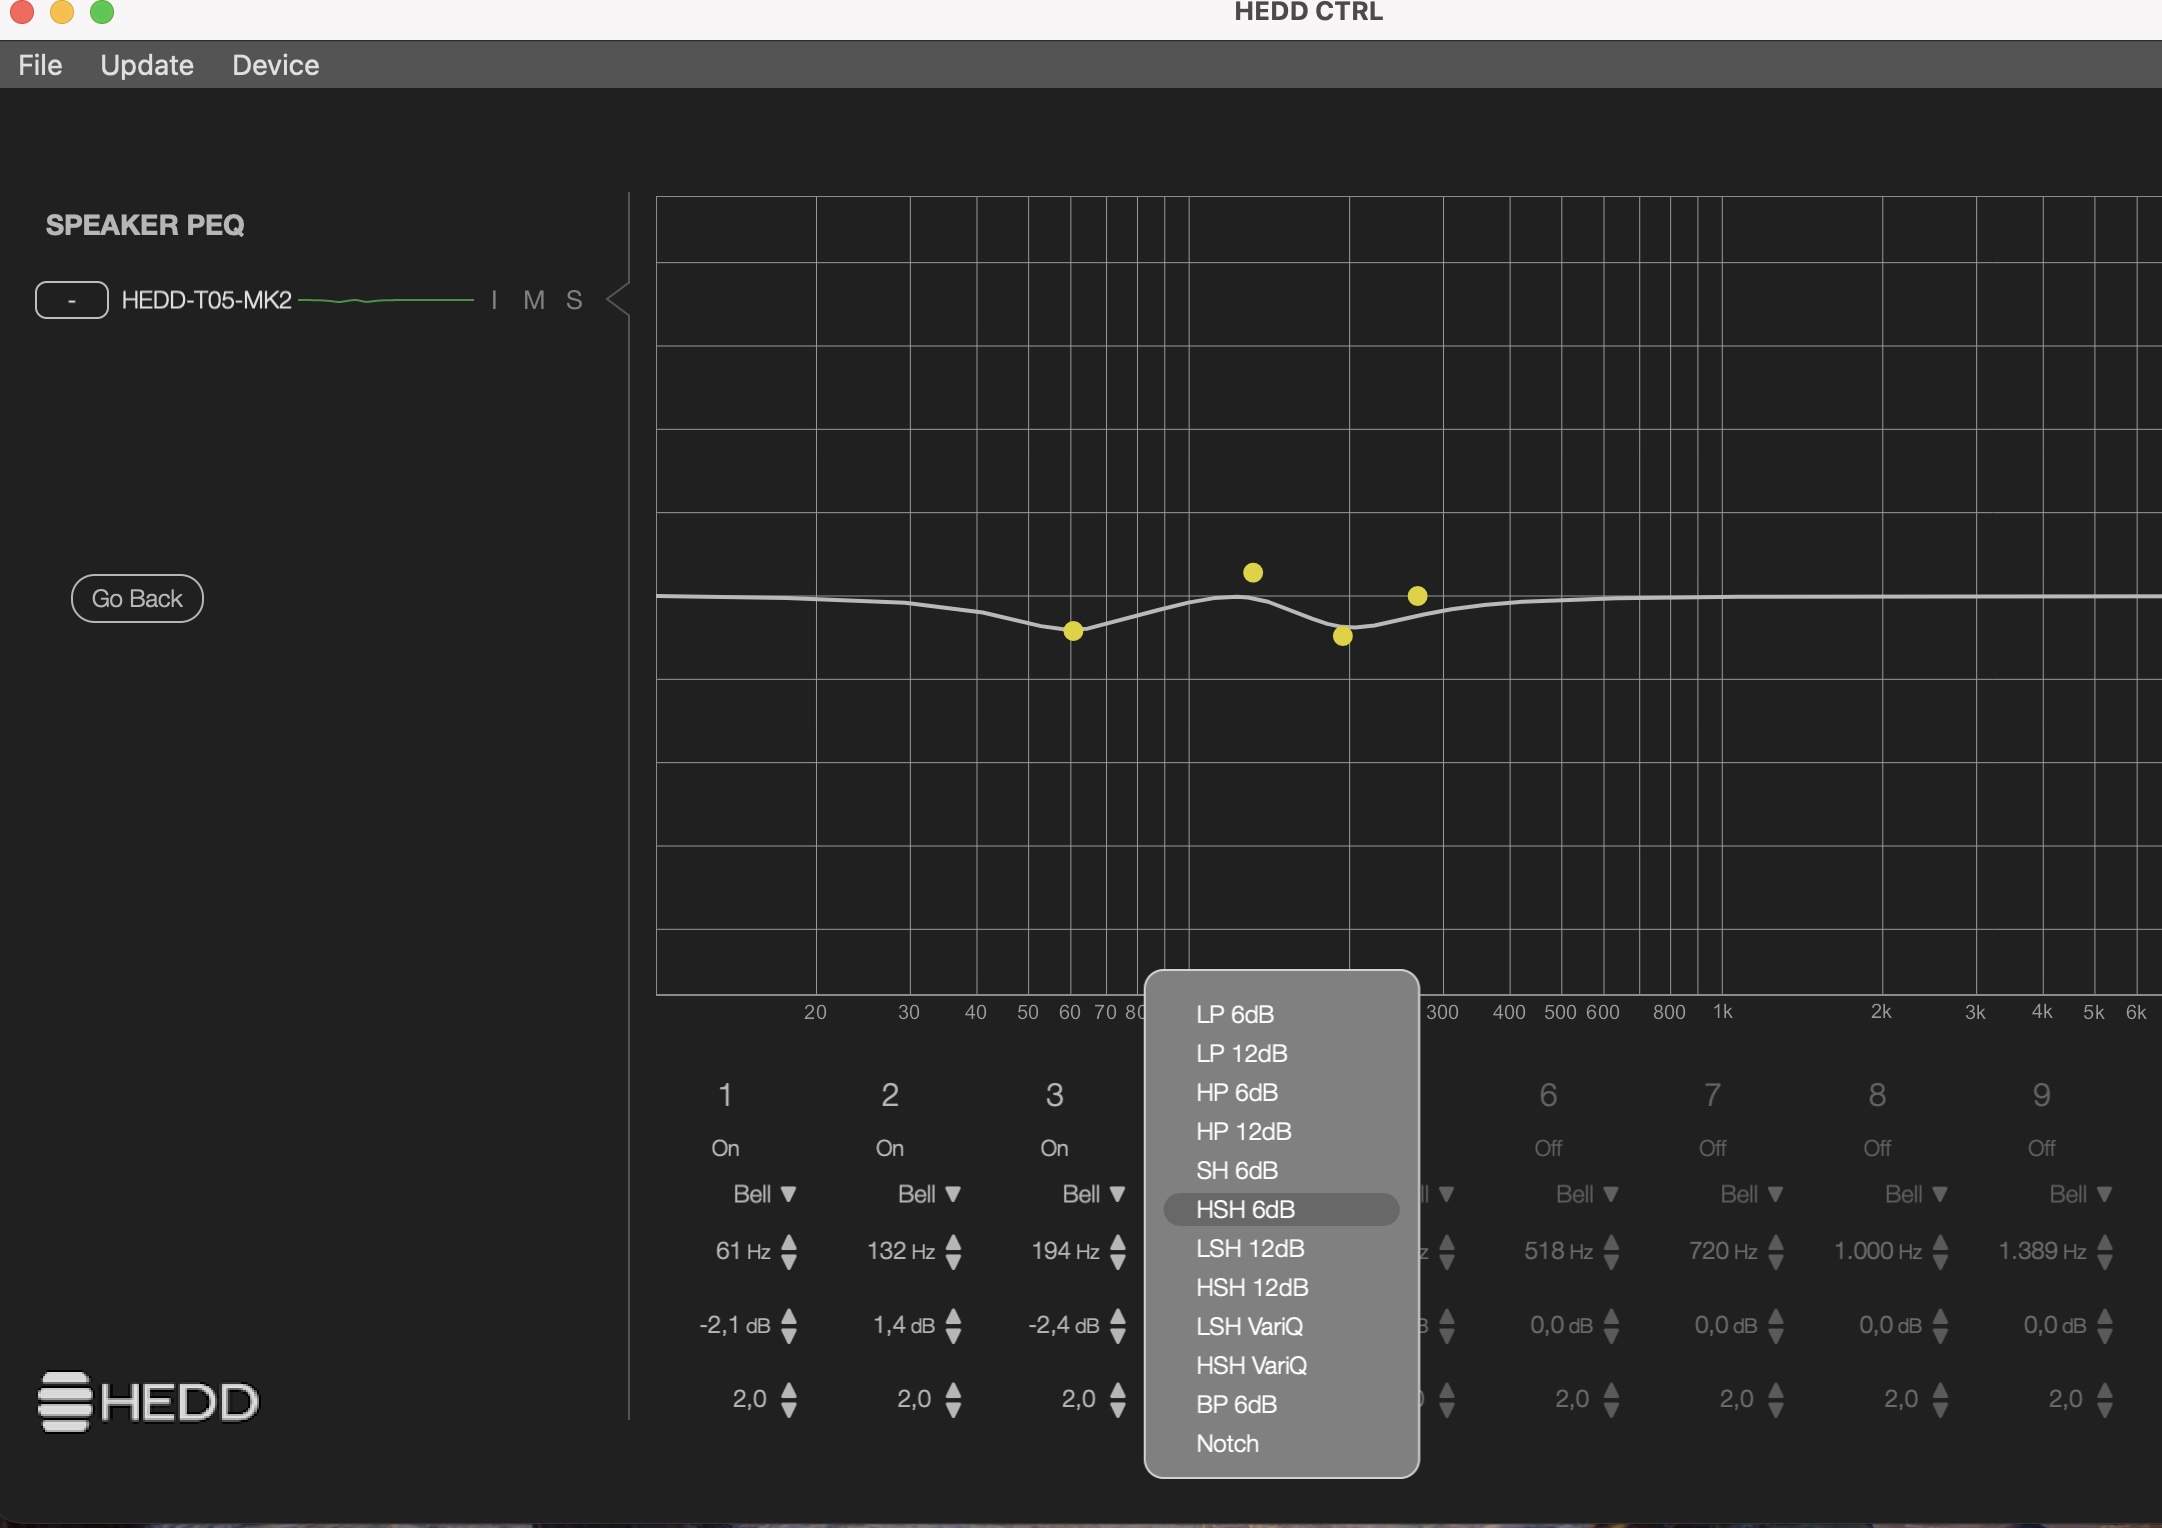Open the Device menu
The height and width of the screenshot is (1528, 2162).
pos(276,65)
